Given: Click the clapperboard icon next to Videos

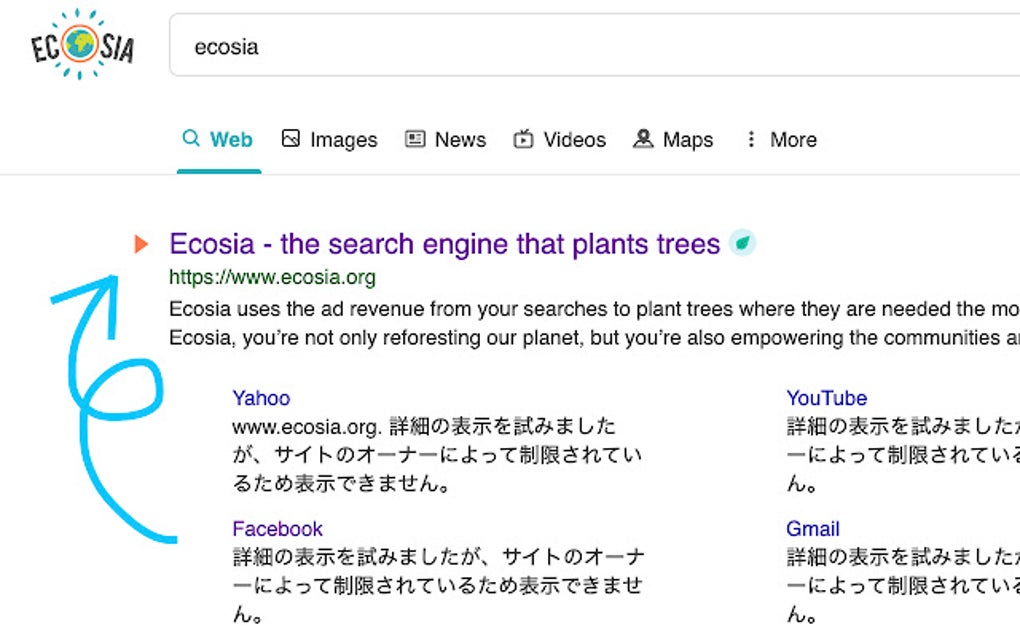Looking at the screenshot, I should tap(524, 139).
